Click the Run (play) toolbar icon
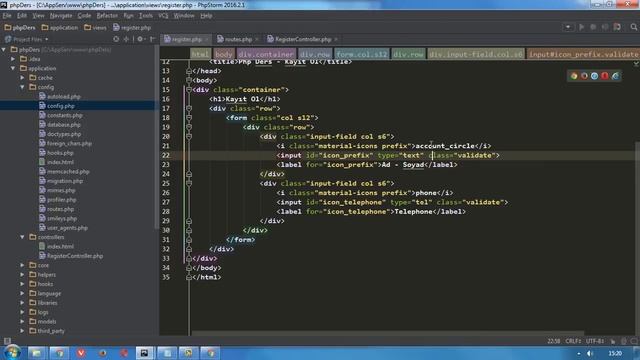 click(x=581, y=27)
